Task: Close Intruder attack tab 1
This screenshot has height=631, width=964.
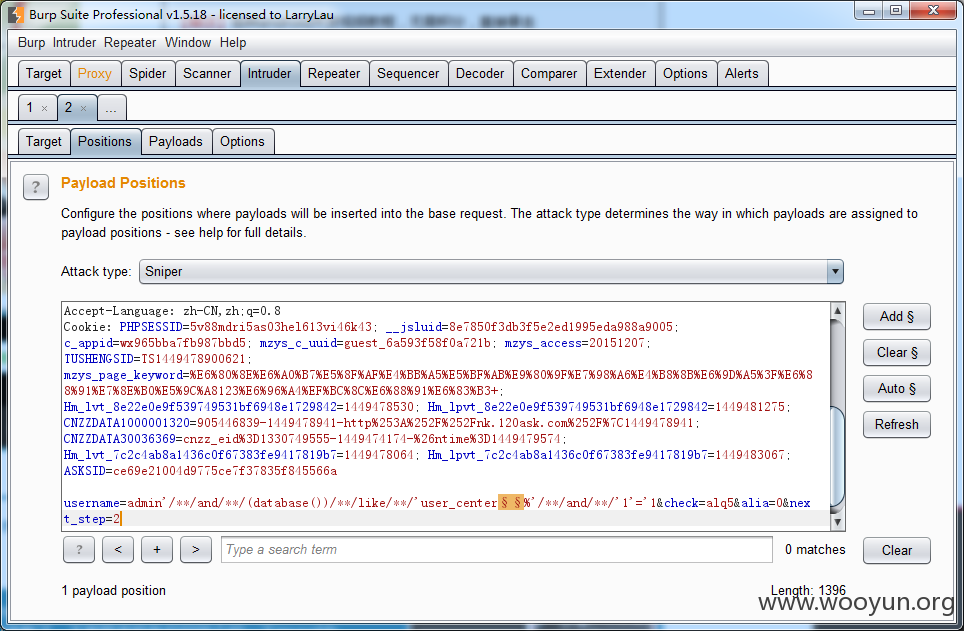Action: (x=44, y=109)
